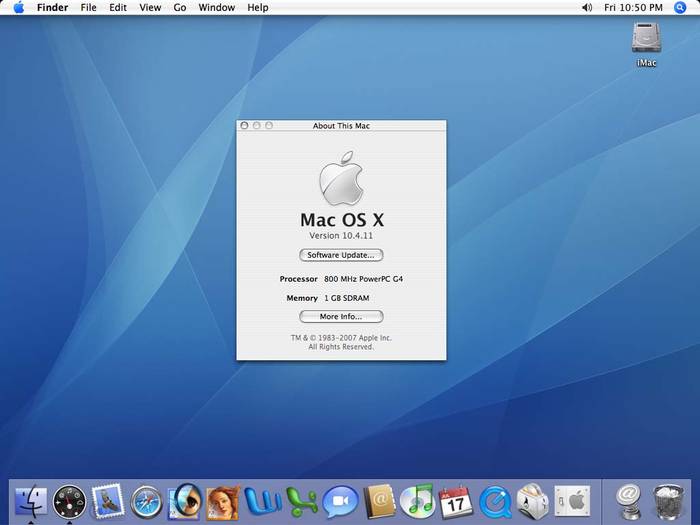Launch QuickTime Player from the Dock
The height and width of the screenshot is (525, 700).
pyautogui.click(x=495, y=502)
